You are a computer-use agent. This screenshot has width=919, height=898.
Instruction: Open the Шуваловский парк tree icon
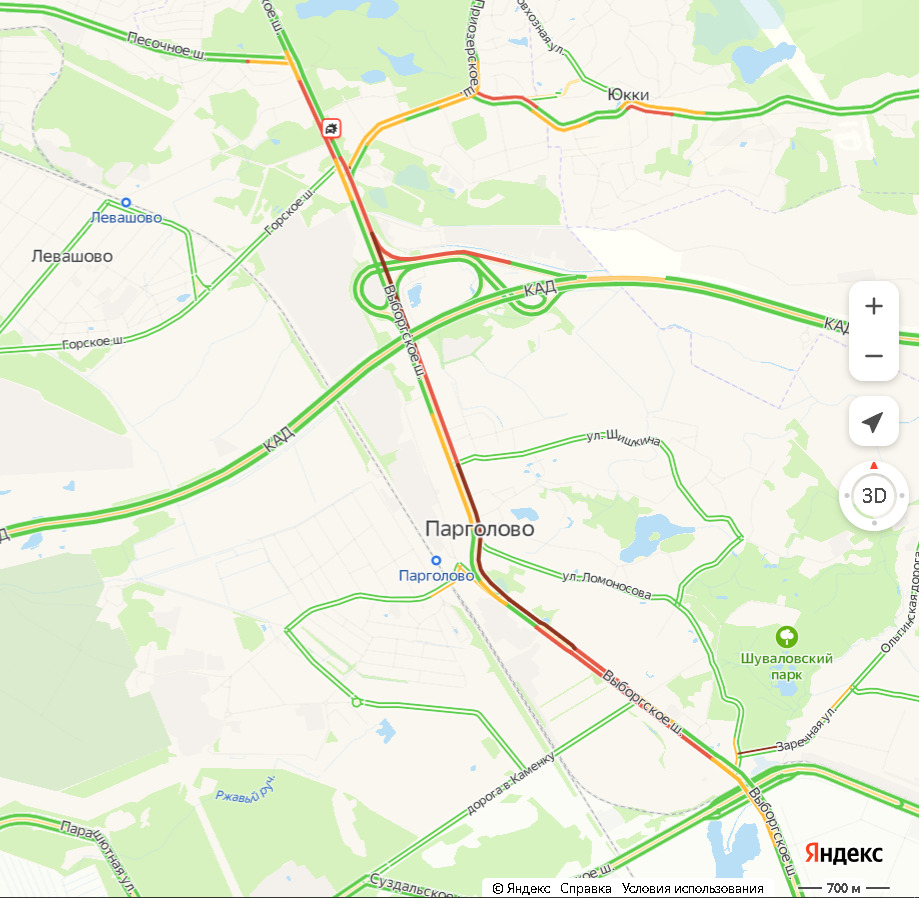(786, 637)
